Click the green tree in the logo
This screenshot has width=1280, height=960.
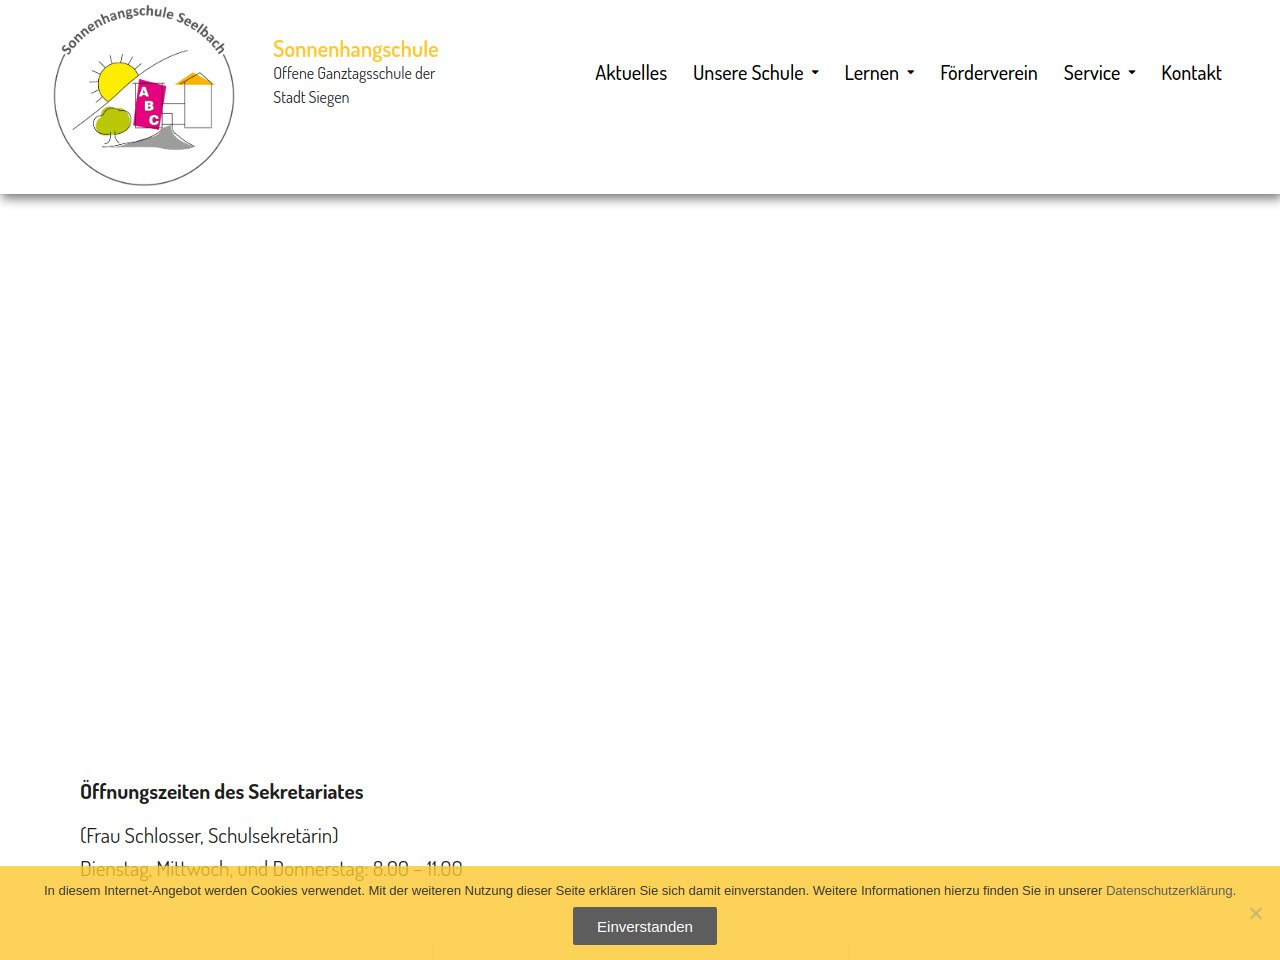(112, 123)
